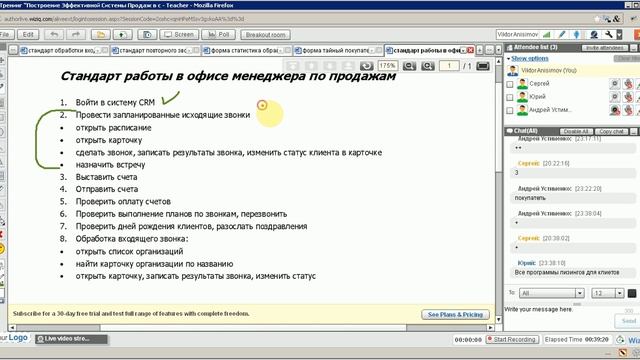Check the checkbox next to Юрий

(x=510, y=98)
